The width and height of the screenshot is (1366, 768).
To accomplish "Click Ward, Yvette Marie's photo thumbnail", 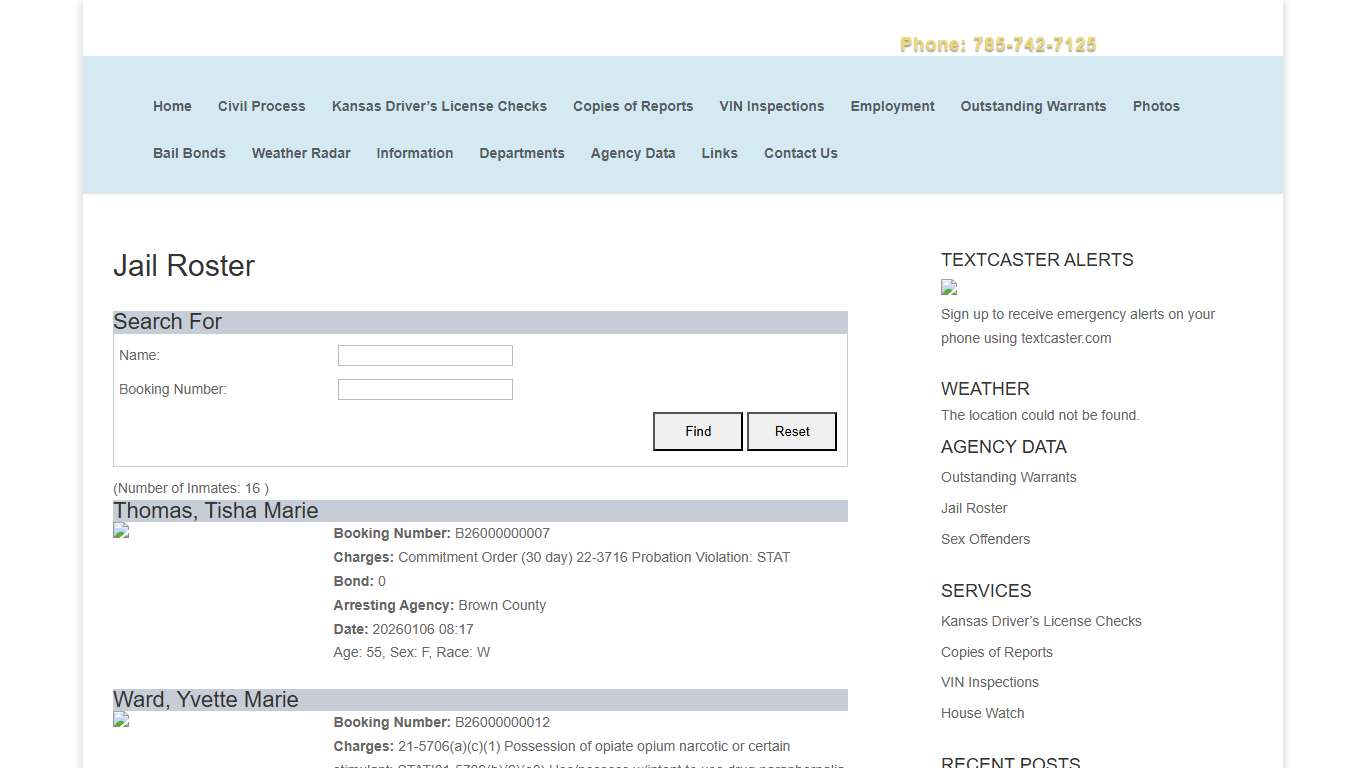I will 120,720.
